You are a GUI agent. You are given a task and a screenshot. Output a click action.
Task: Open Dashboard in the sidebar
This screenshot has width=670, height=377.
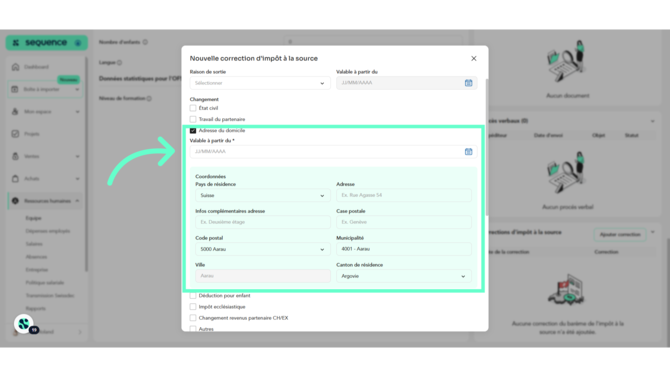pyautogui.click(x=36, y=67)
